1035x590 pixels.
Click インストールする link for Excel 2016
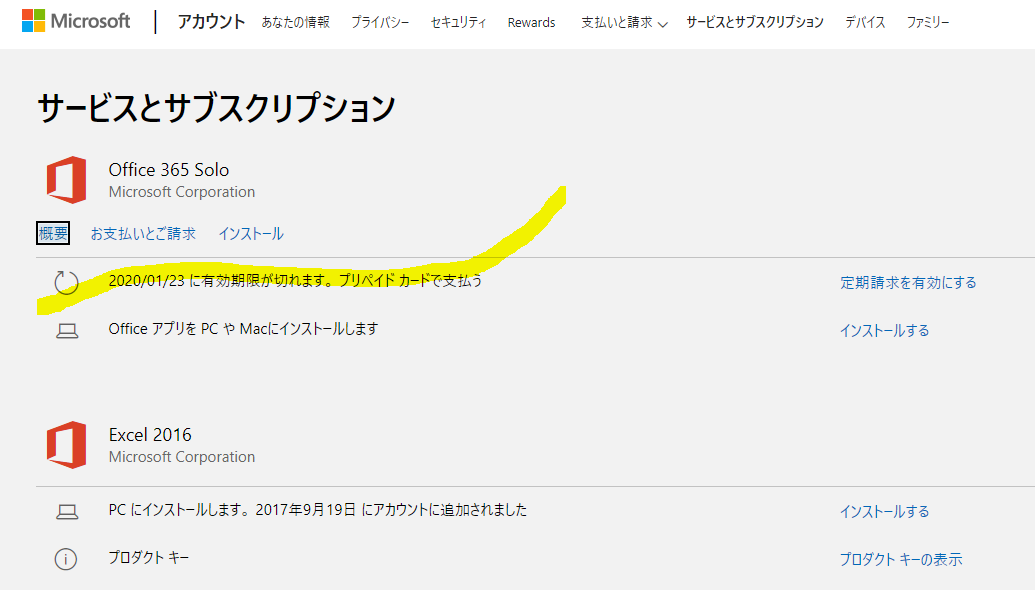(885, 511)
